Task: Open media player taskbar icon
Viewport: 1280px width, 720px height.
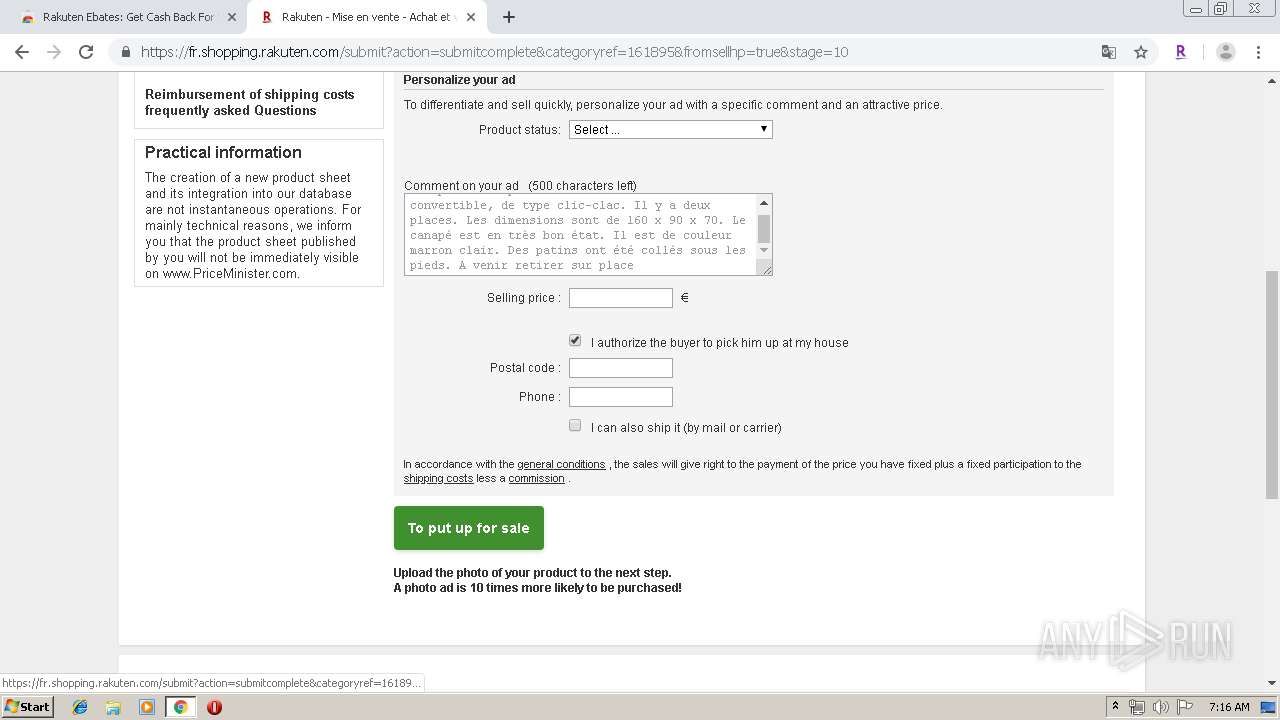Action: [x=147, y=707]
